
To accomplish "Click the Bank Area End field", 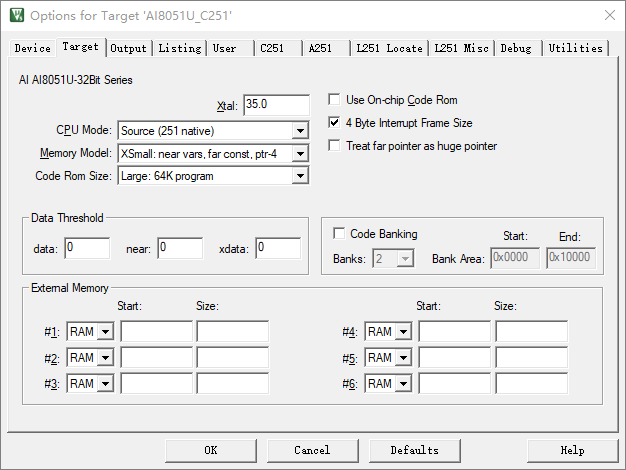I will (x=571, y=258).
